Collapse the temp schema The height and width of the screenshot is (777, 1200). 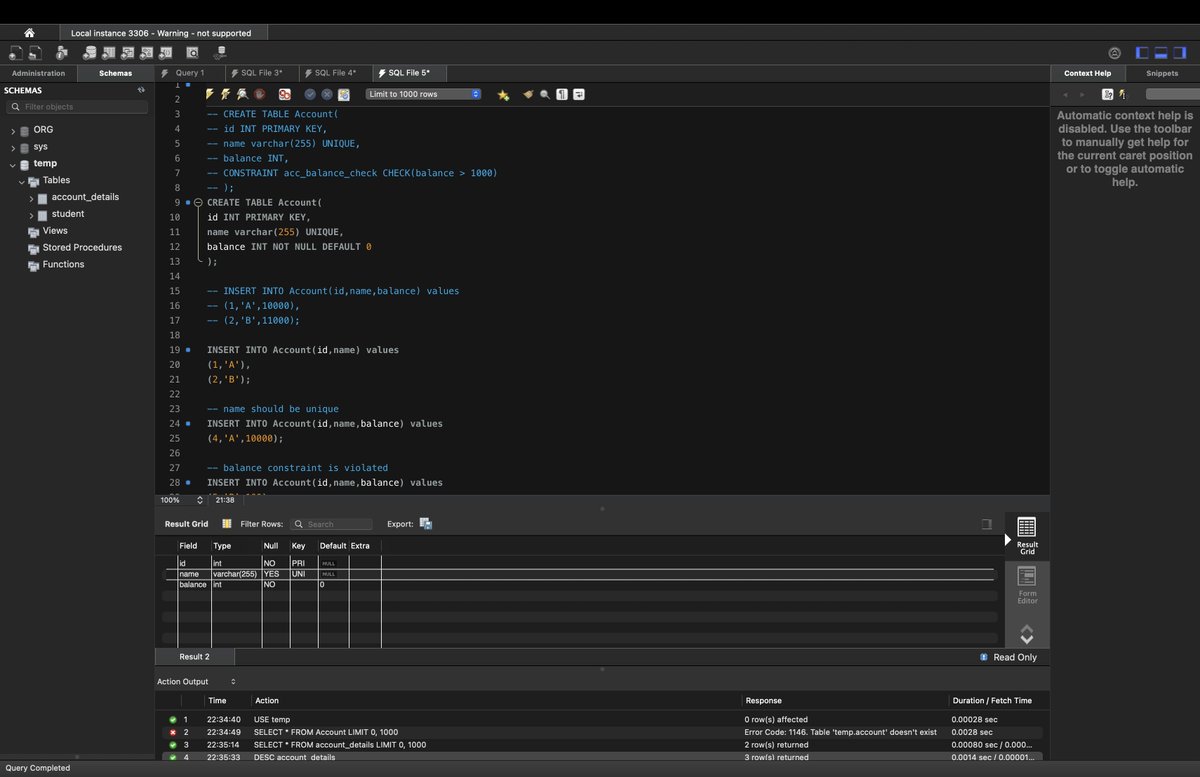click(13, 164)
